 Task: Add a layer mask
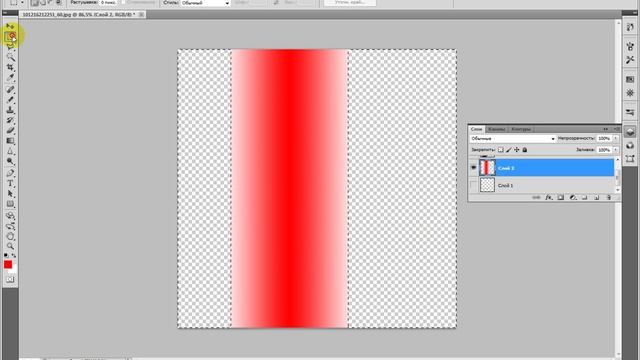click(x=561, y=198)
